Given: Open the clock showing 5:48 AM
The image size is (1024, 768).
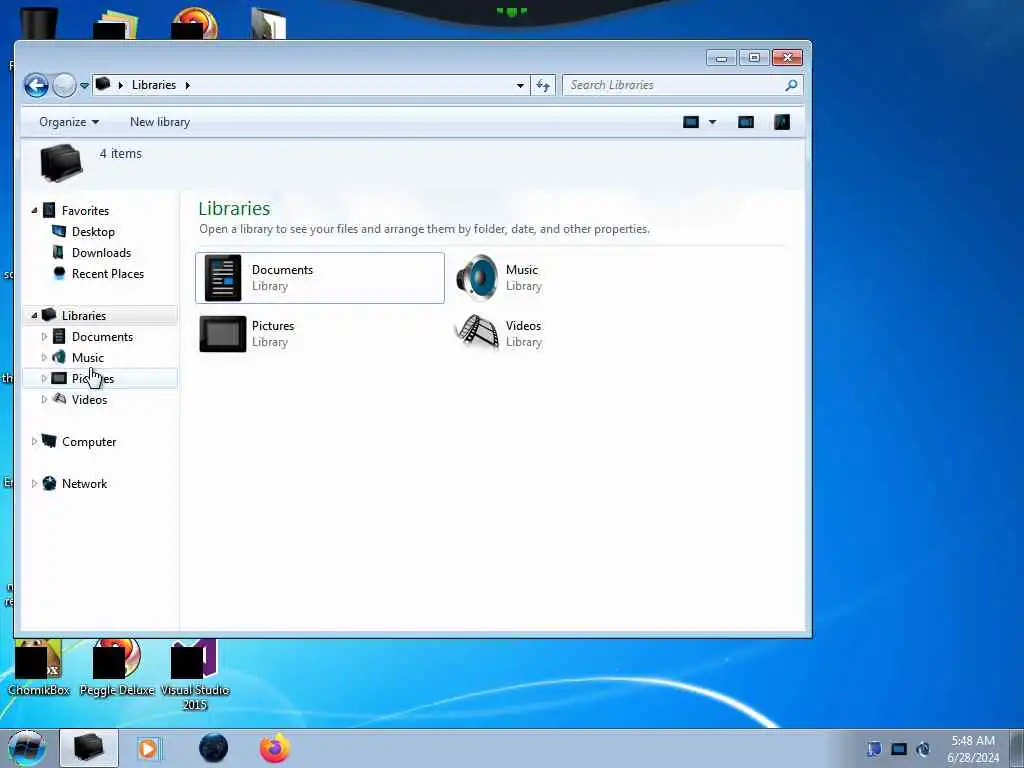Looking at the screenshot, I should coord(973,749).
